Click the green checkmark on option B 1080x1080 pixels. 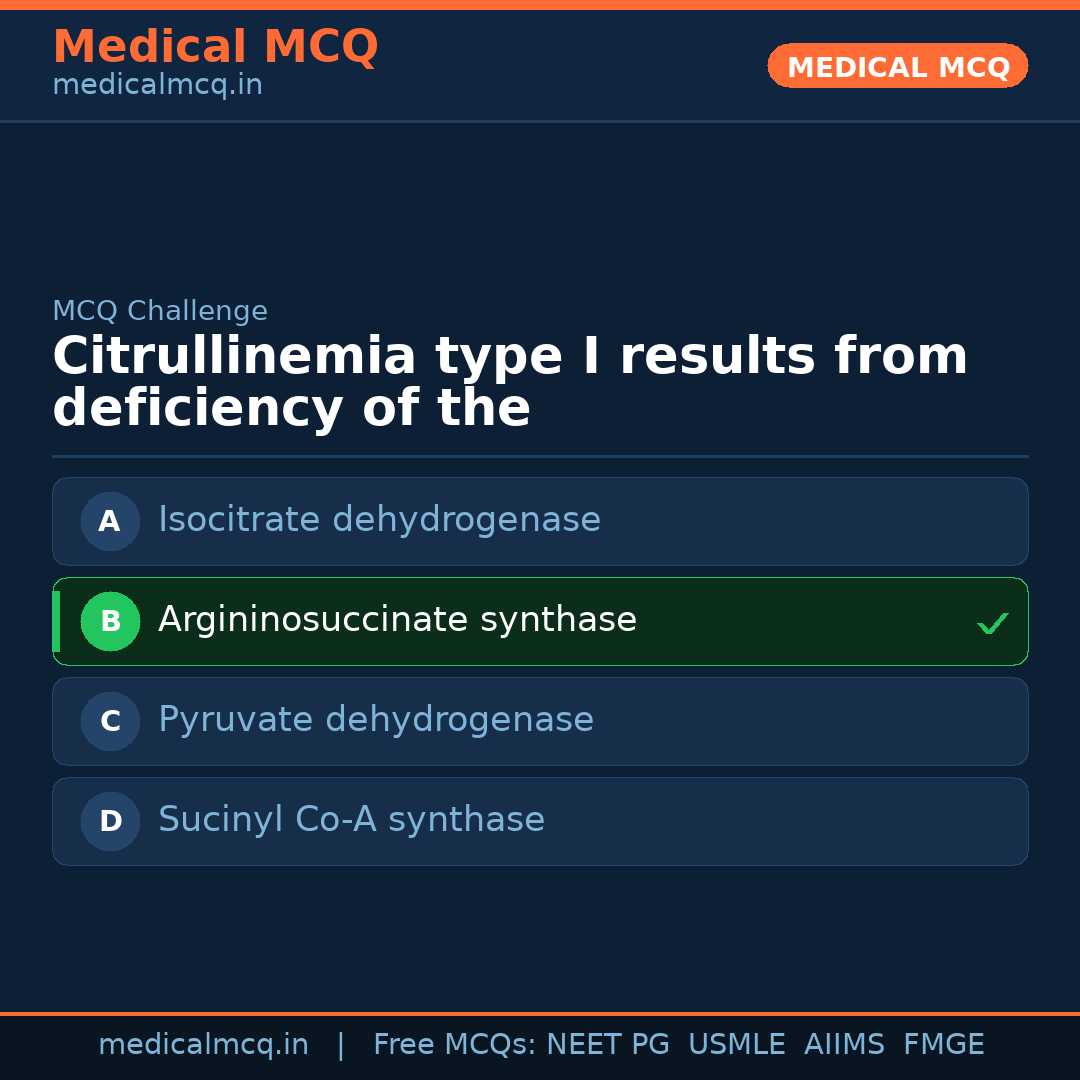click(992, 623)
